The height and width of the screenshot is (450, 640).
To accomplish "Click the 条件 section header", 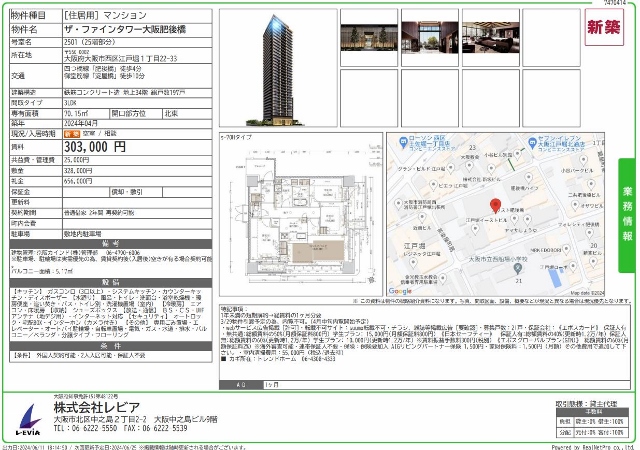I will 111,346.
